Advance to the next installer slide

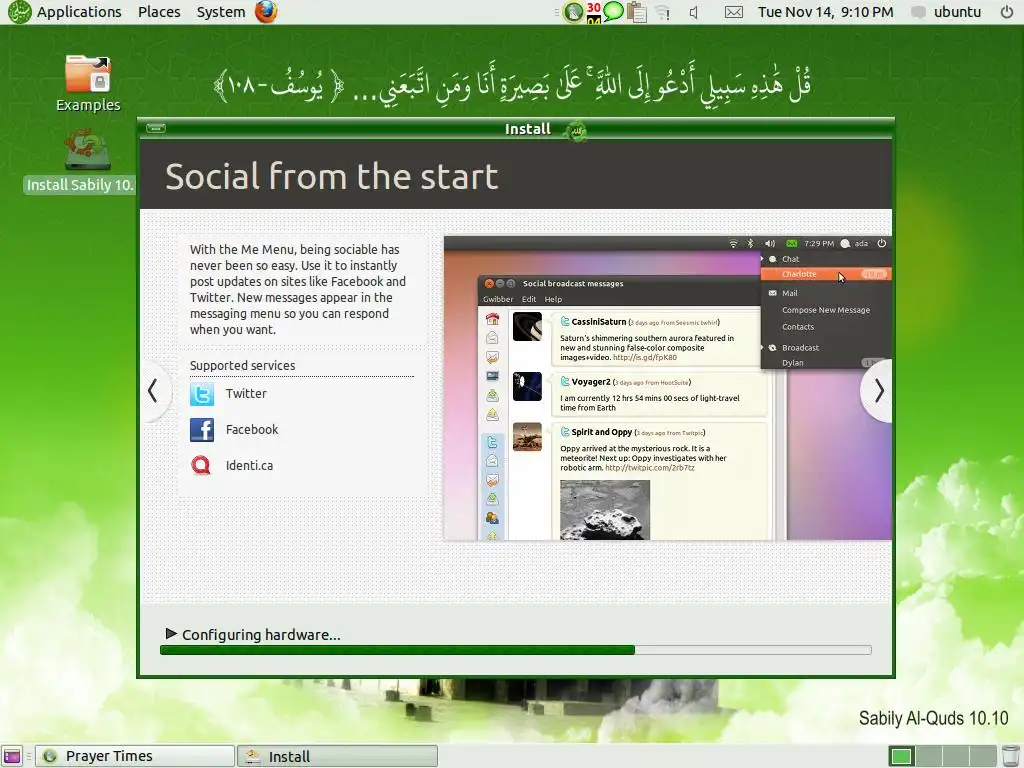[878, 391]
